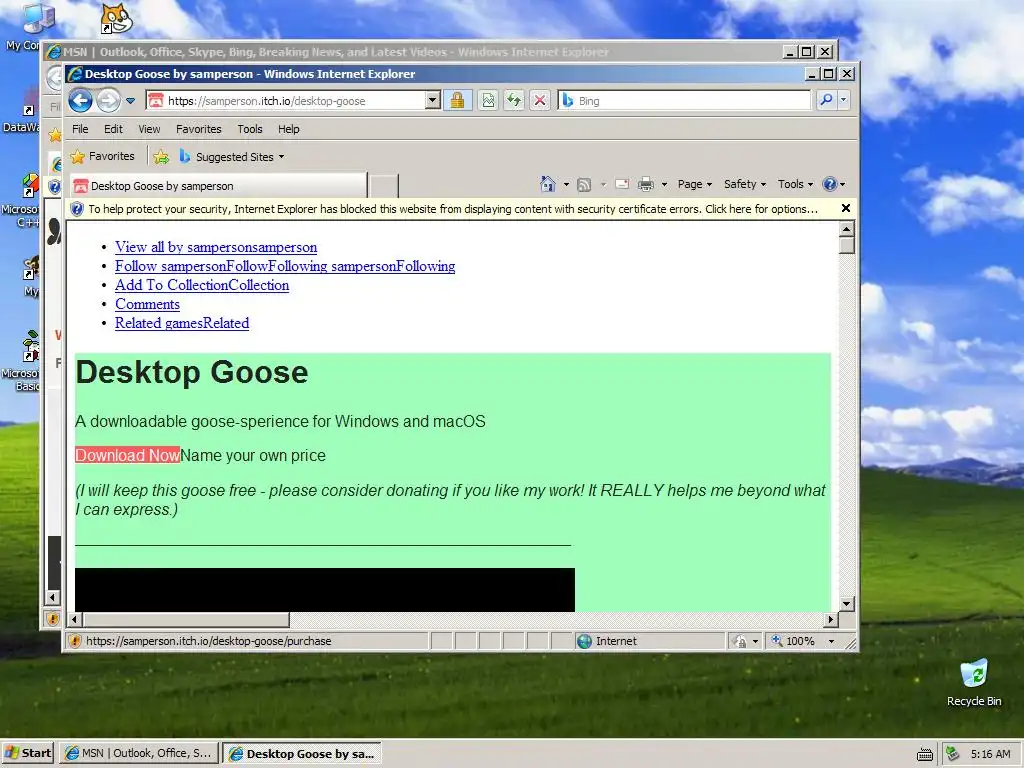The height and width of the screenshot is (768, 1024).
Task: Open a new blank tab
Action: pos(383,186)
